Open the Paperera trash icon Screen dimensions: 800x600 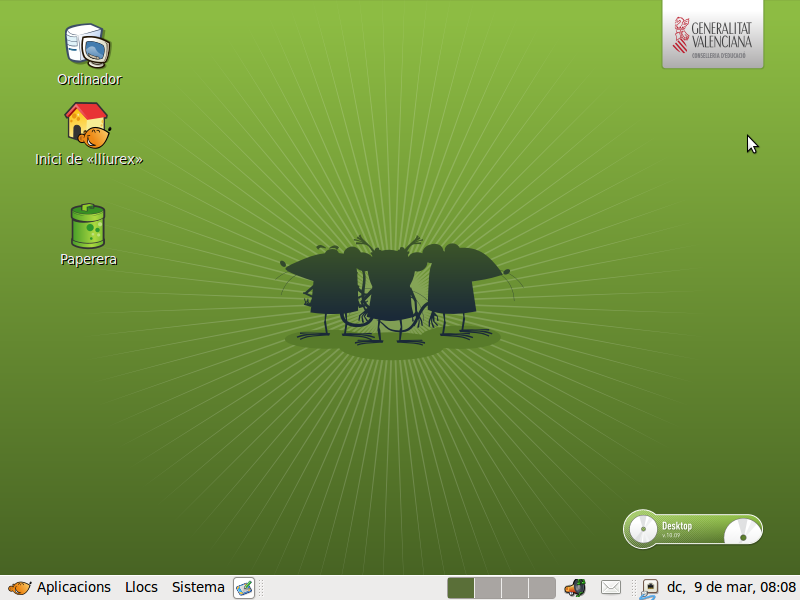(88, 226)
